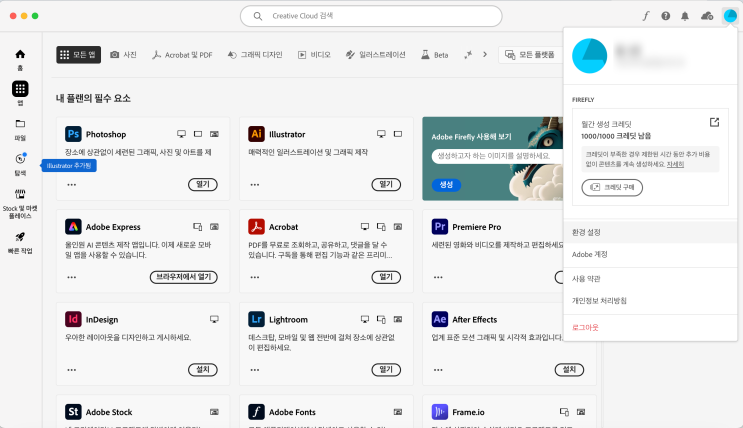
Task: Open Illustrator more options ellipsis
Action: [x=255, y=184]
